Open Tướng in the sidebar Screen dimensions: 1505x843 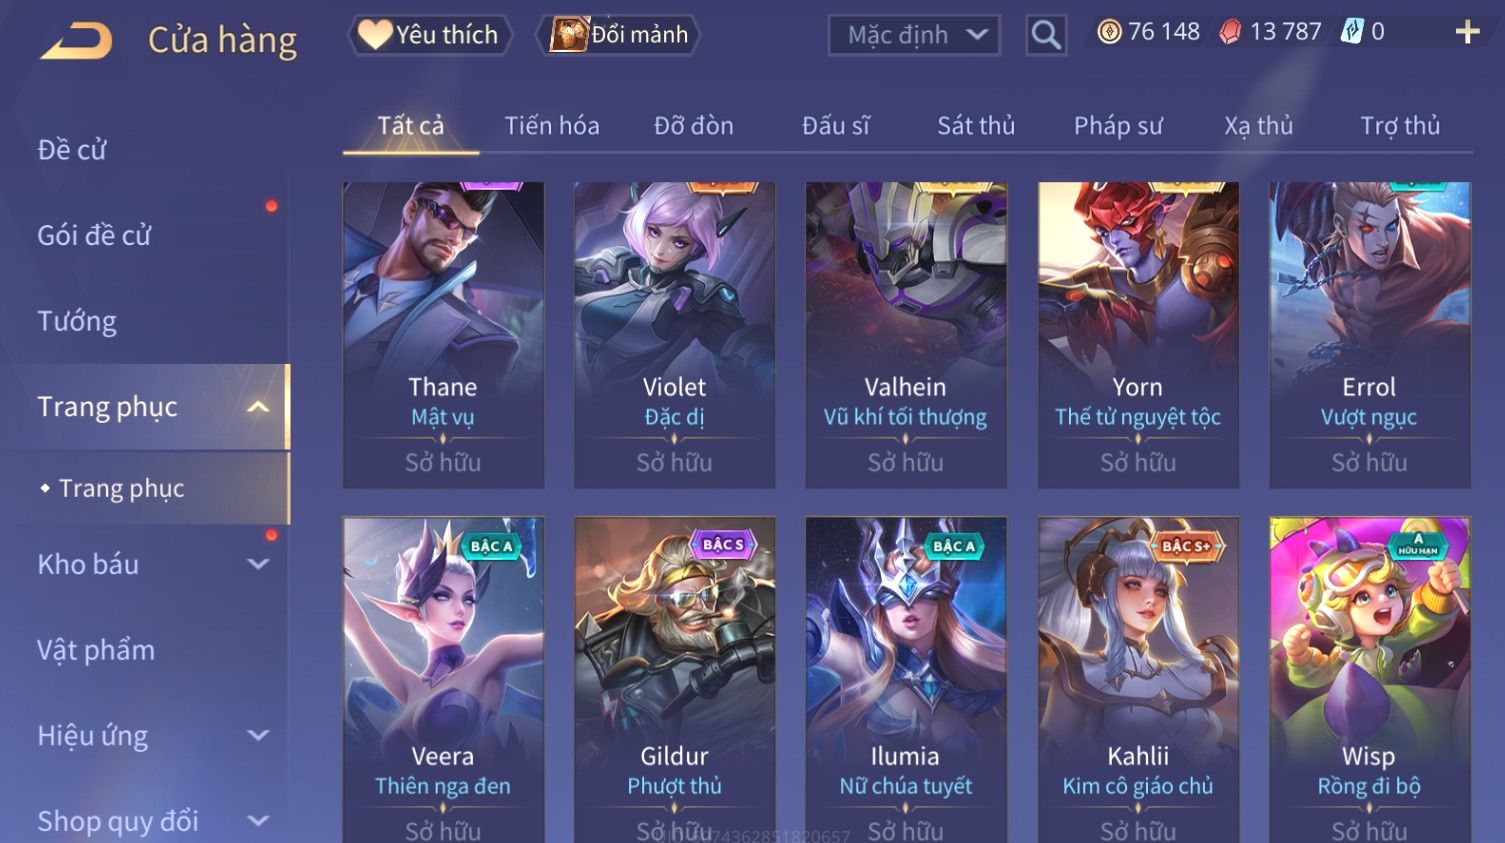77,321
